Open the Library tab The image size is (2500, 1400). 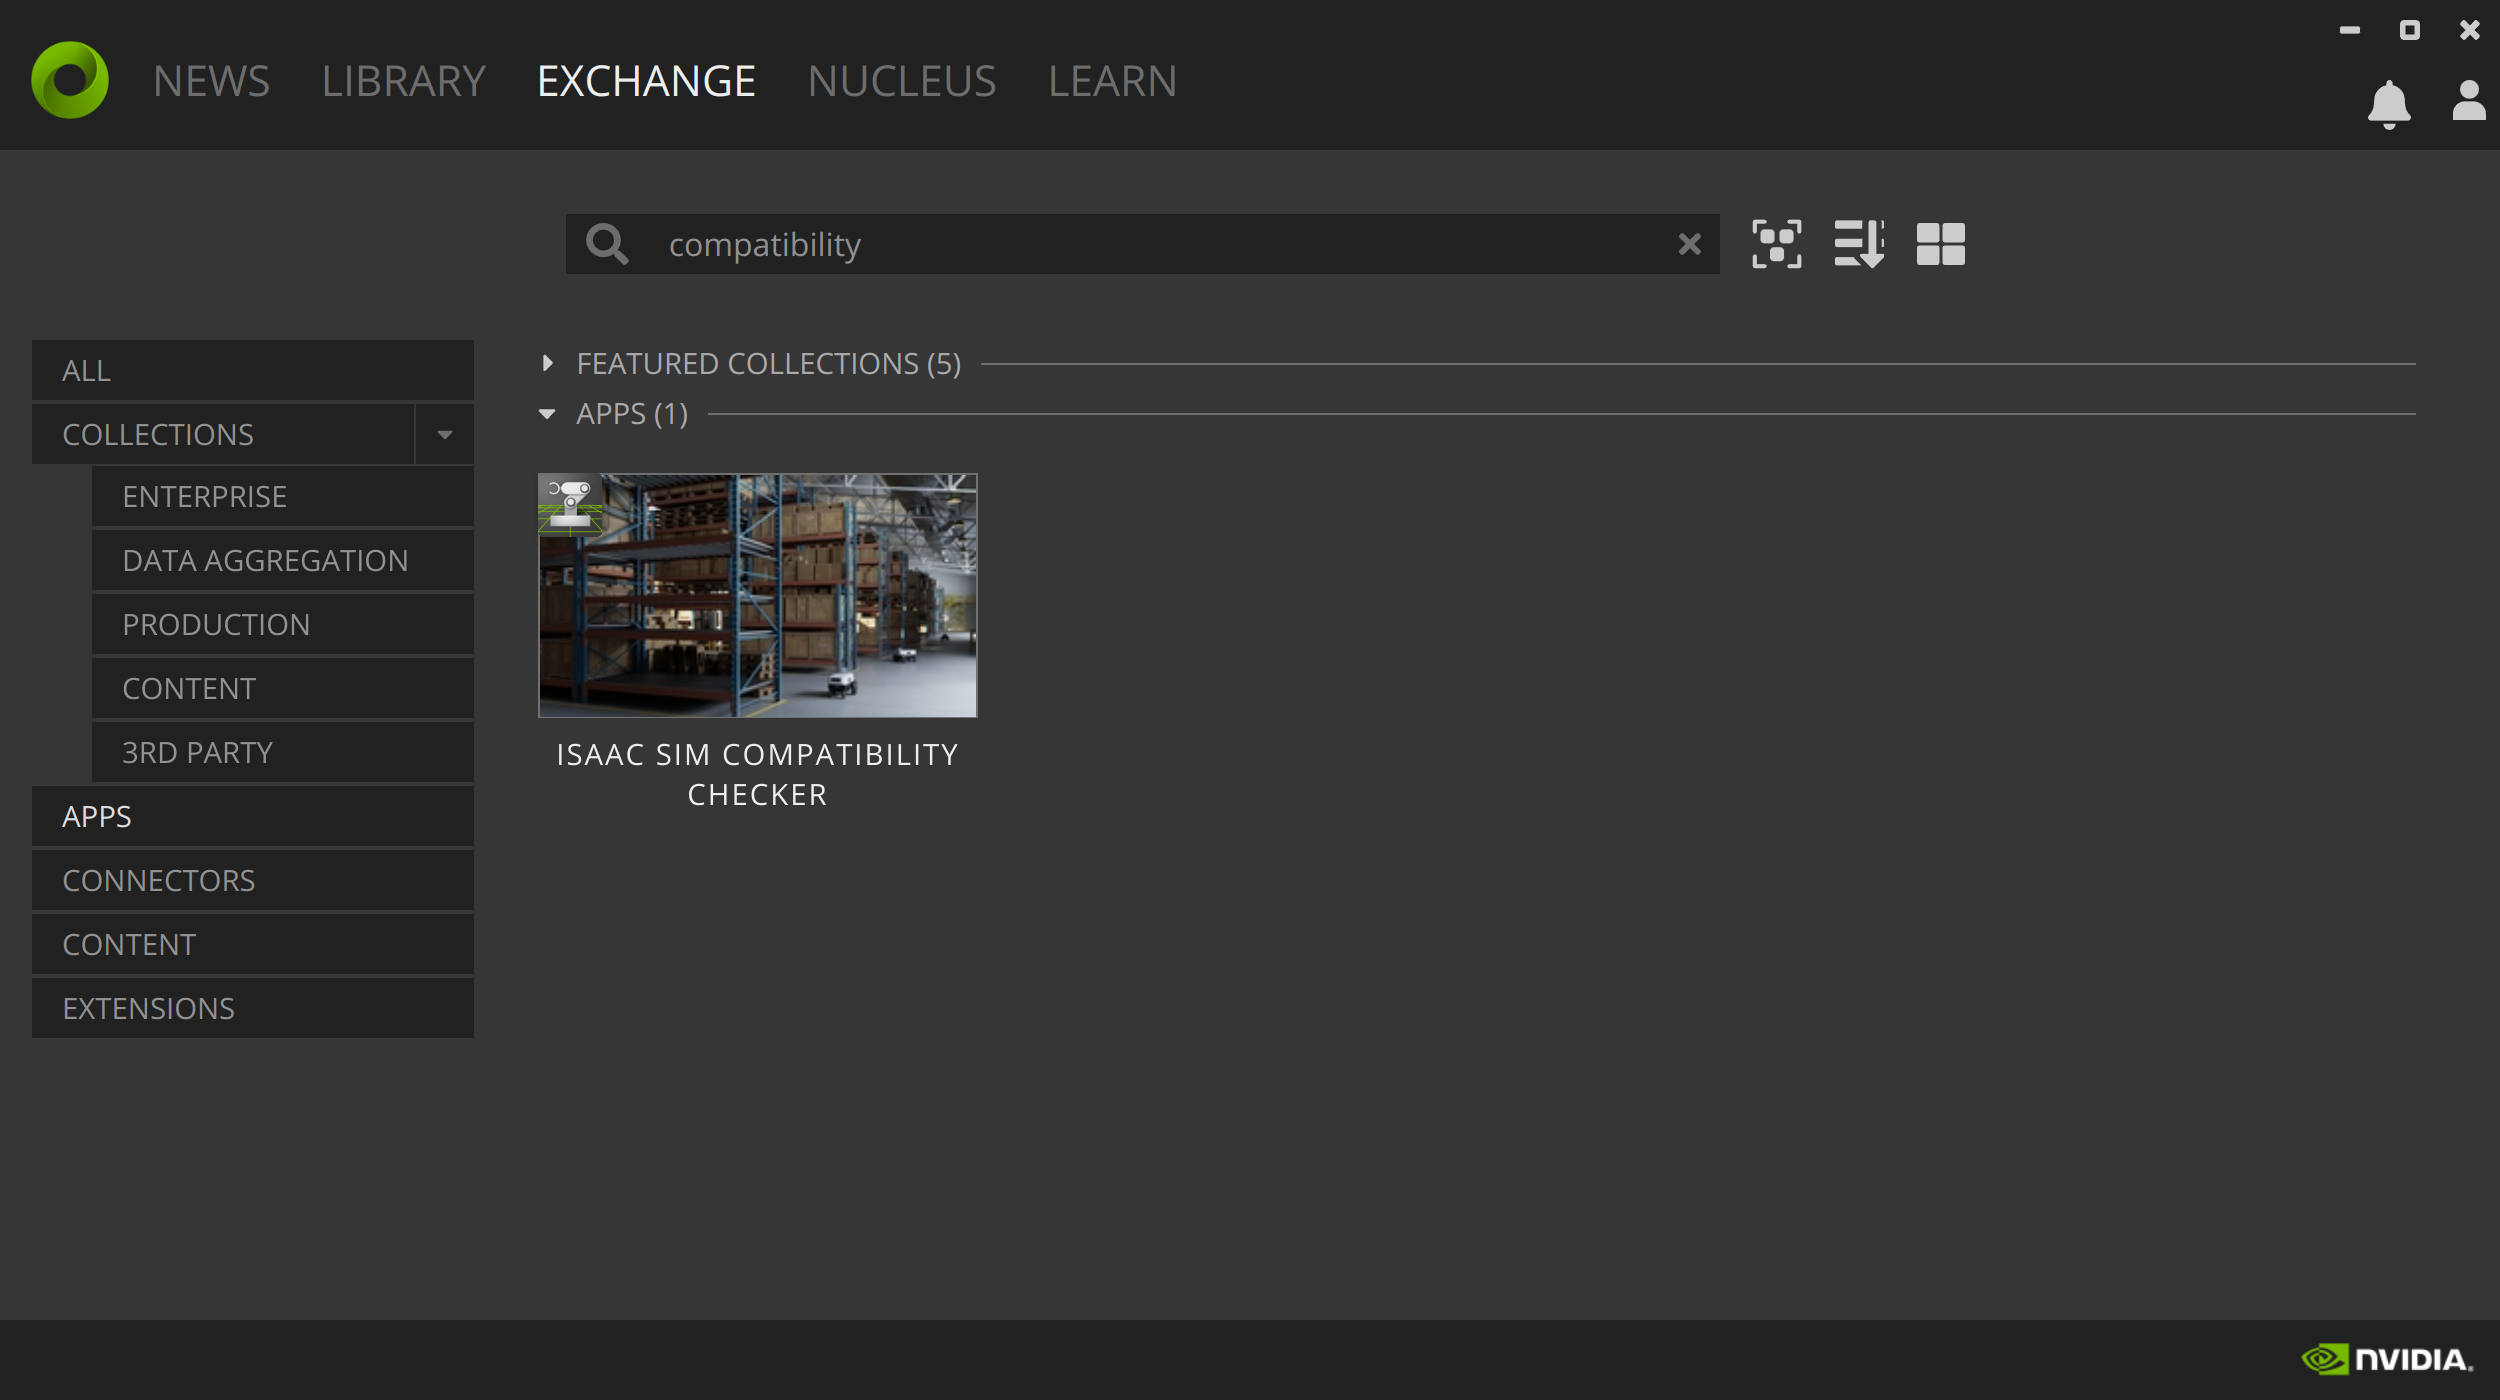pyautogui.click(x=403, y=81)
